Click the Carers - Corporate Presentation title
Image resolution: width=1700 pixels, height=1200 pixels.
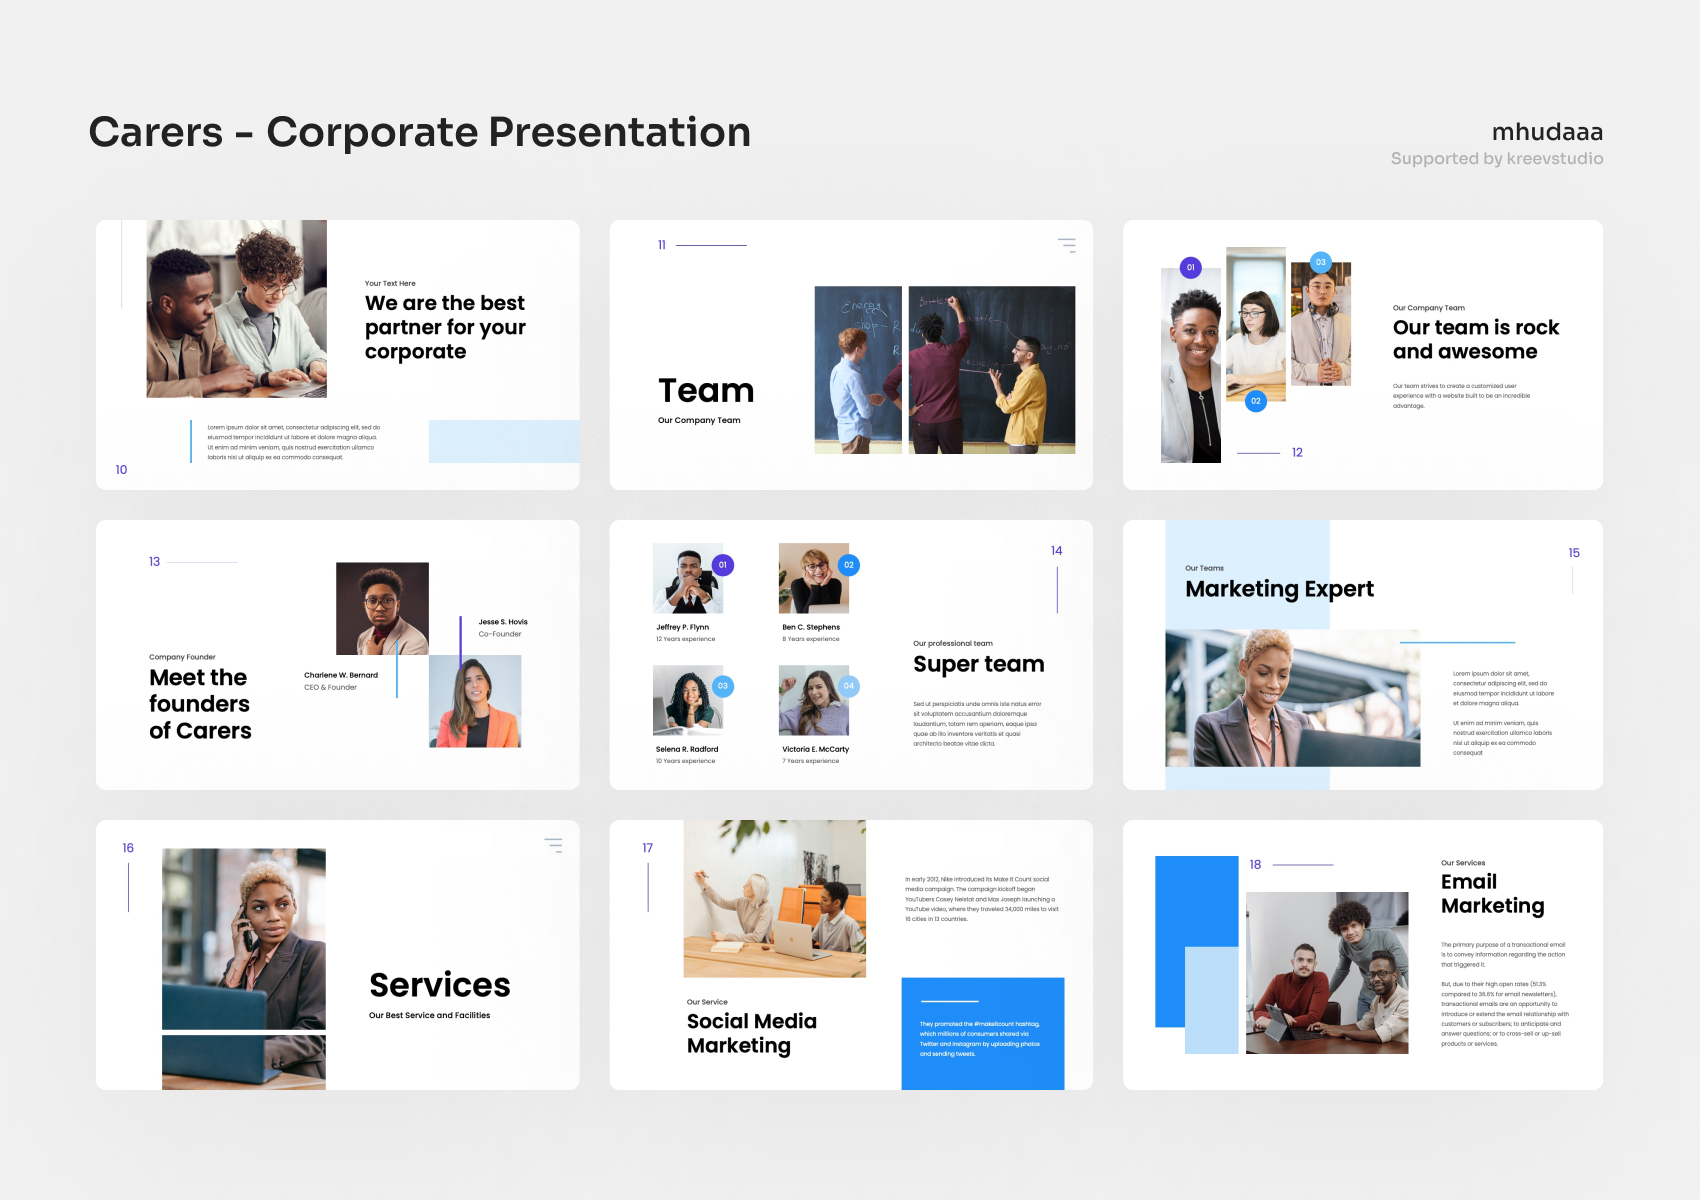(x=420, y=131)
